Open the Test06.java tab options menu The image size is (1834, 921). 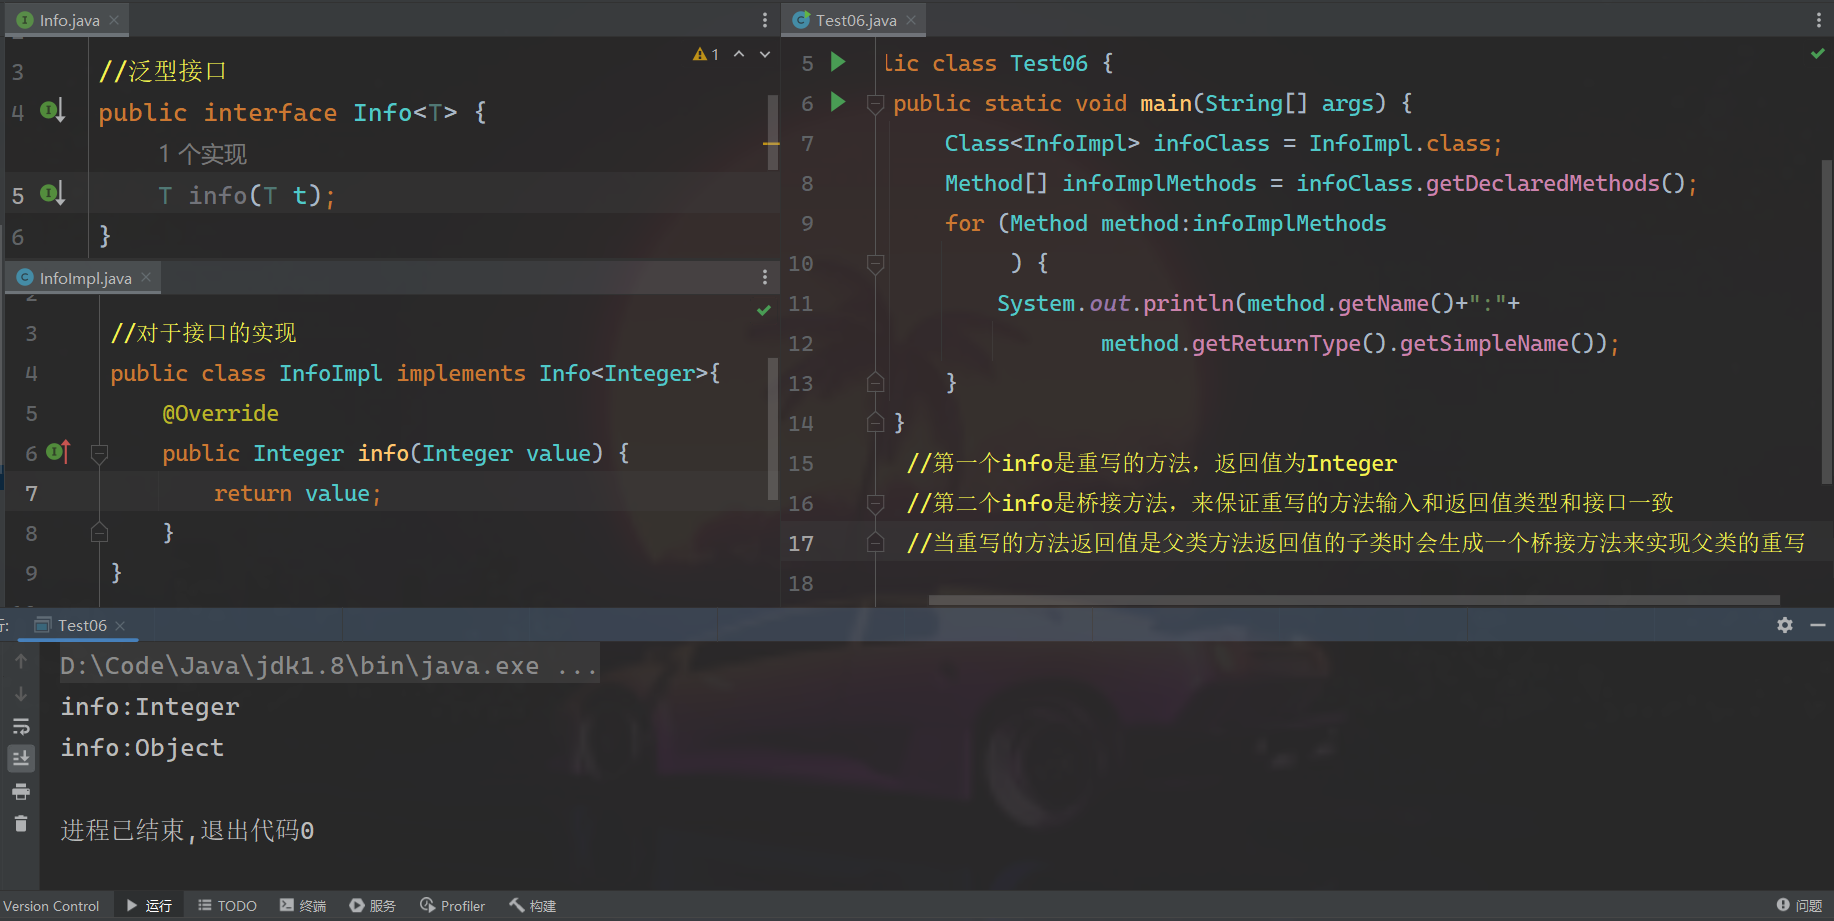[x=1819, y=20]
